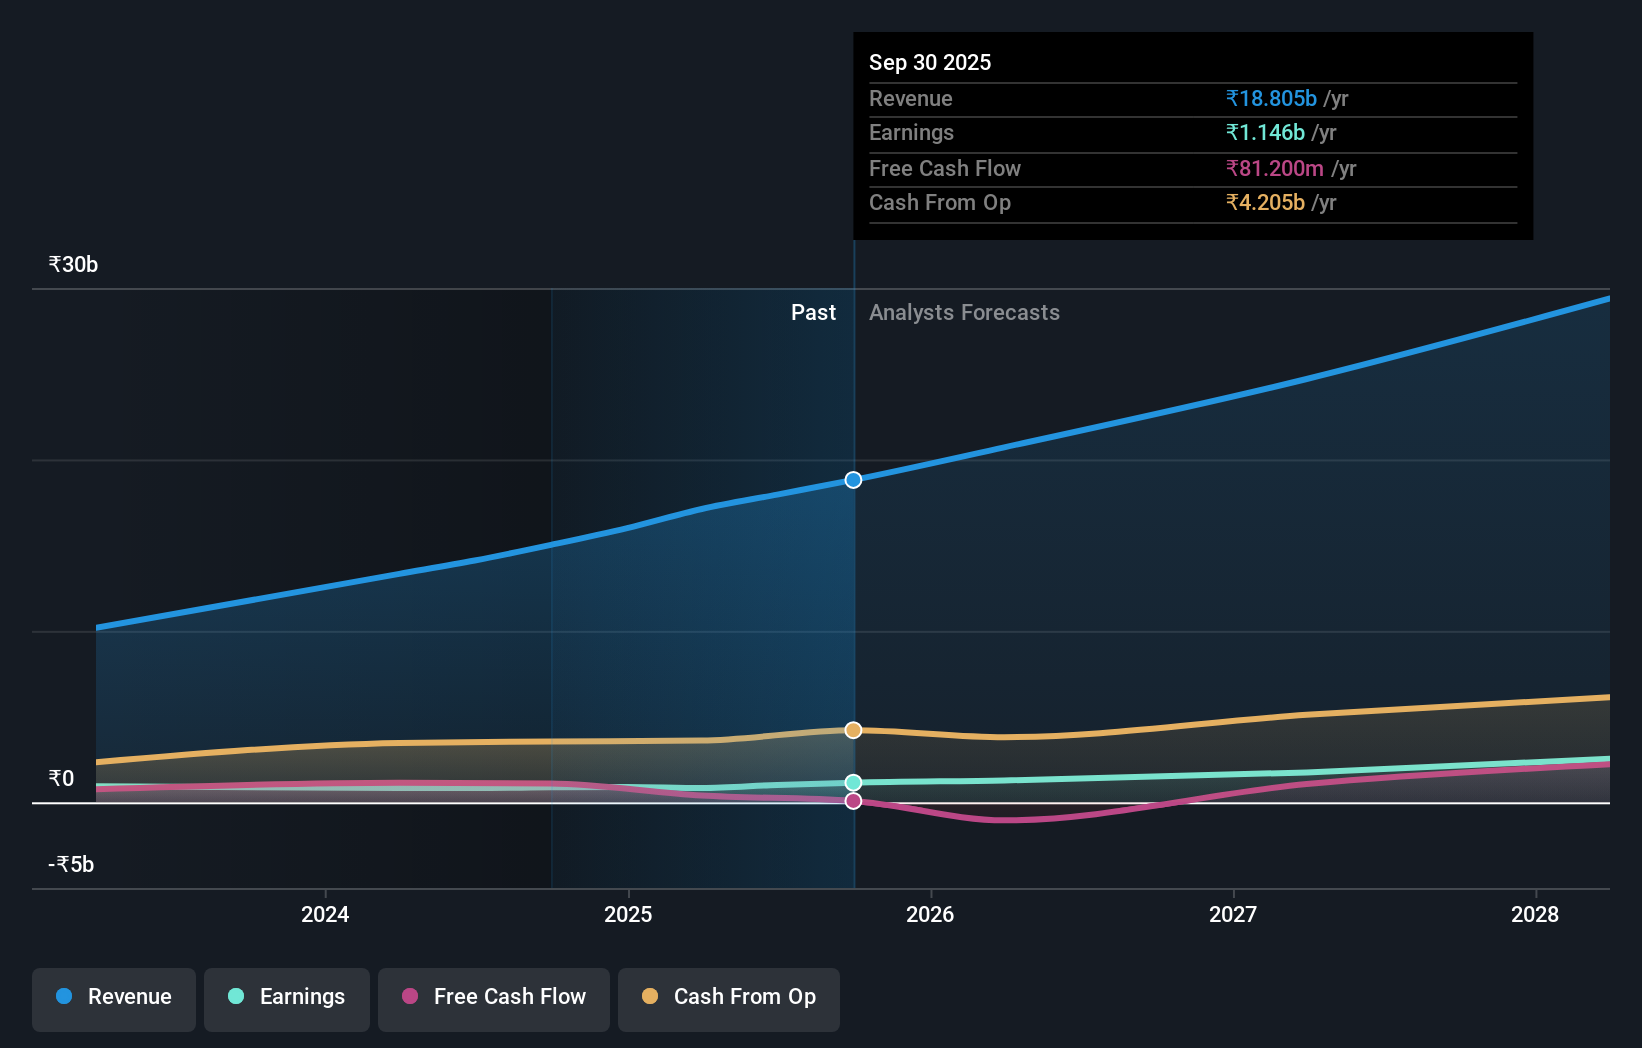Select the Past section of the chart
Viewport: 1642px width, 1048px height.
[813, 312]
